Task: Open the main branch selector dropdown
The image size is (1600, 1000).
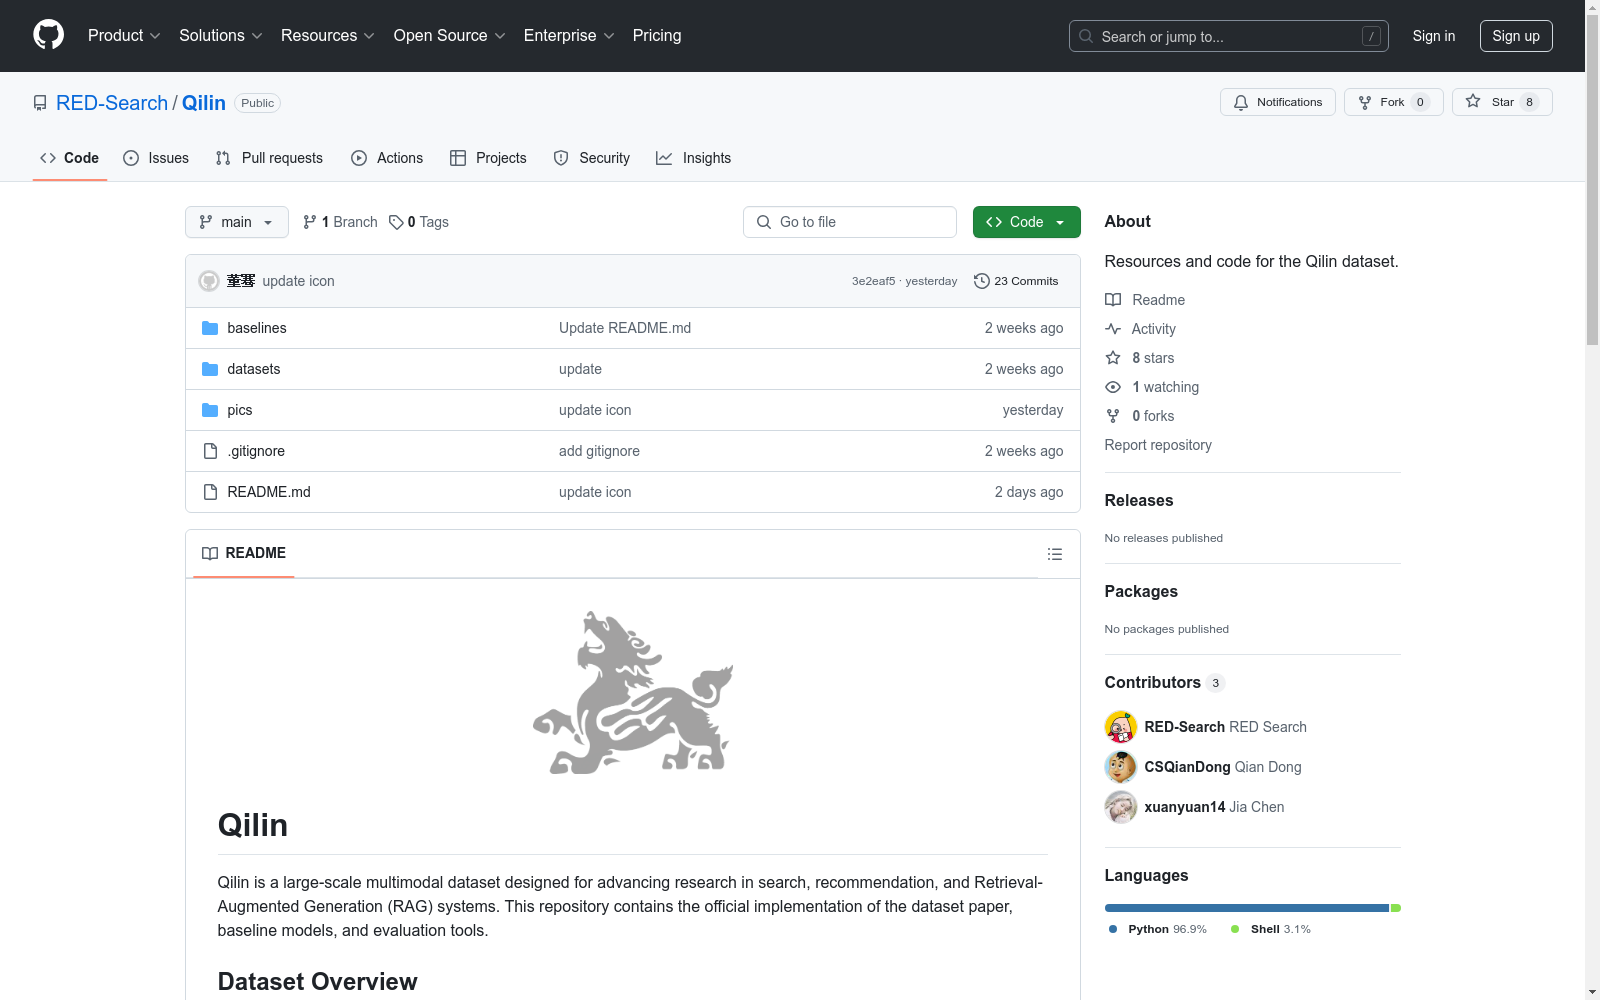Action: pyautogui.click(x=237, y=222)
